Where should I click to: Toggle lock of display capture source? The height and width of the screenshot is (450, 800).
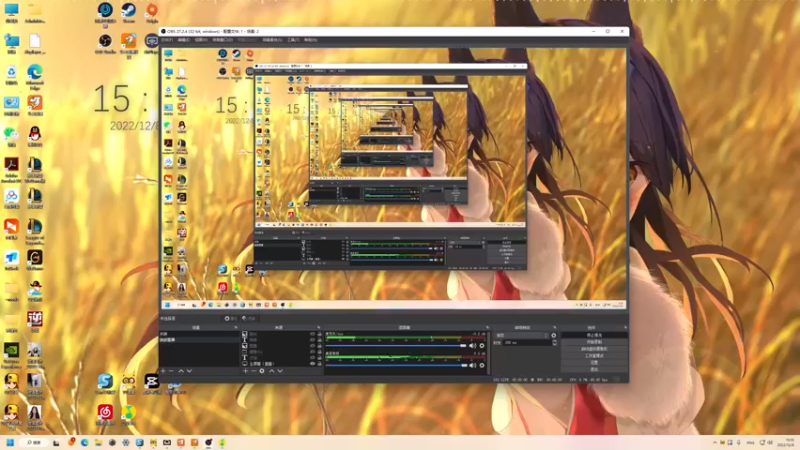(320, 364)
